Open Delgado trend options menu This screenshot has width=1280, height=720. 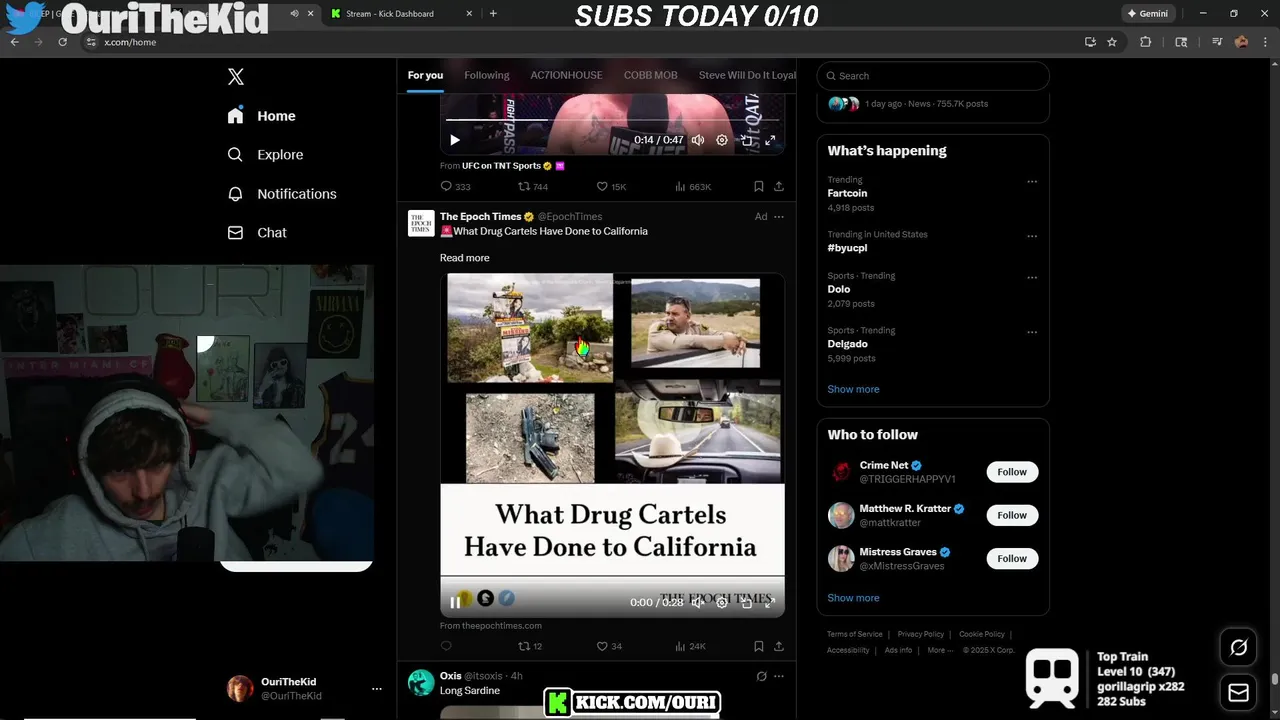tap(1032, 332)
